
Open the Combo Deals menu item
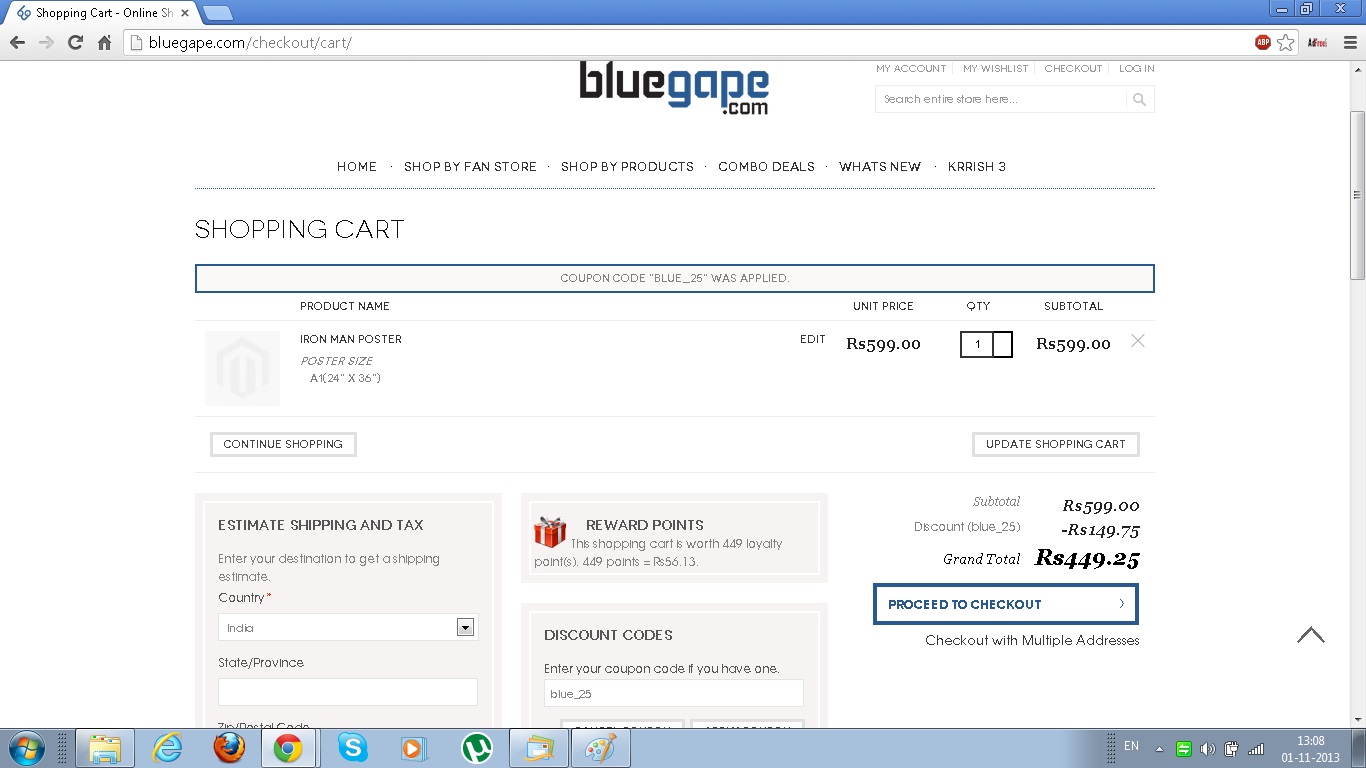(766, 167)
